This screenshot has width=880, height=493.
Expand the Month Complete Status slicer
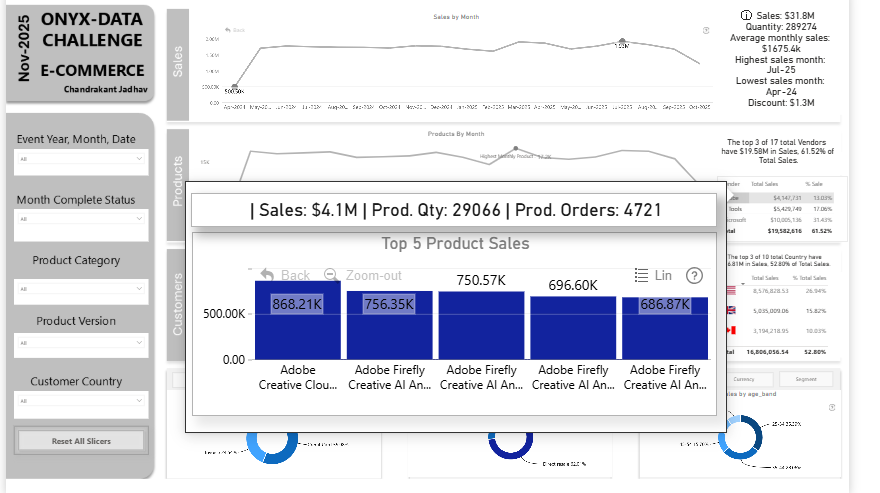click(x=82, y=219)
